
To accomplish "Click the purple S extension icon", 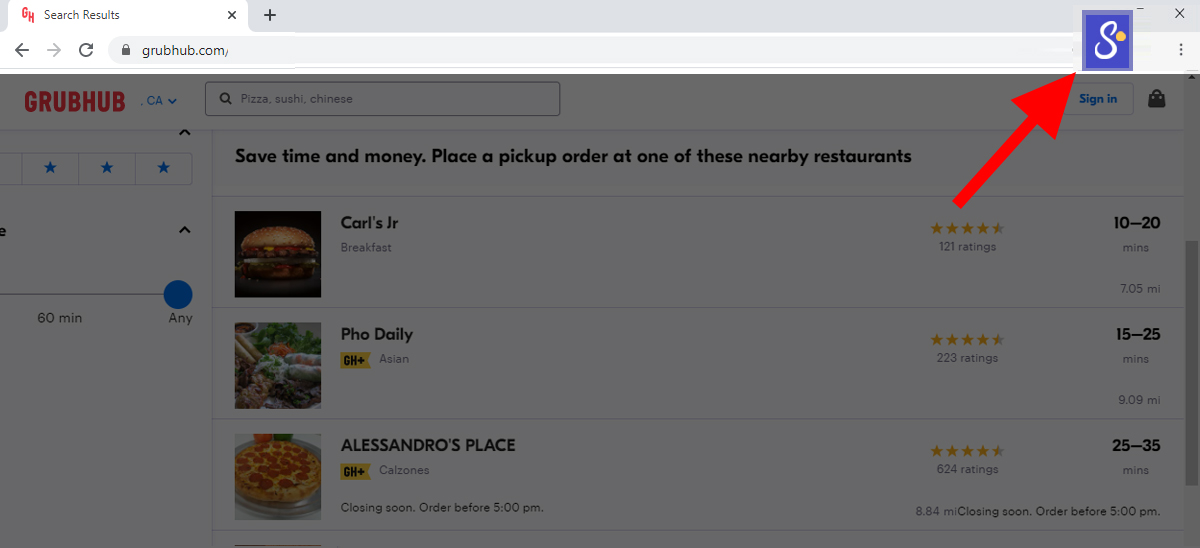I will click(1107, 41).
